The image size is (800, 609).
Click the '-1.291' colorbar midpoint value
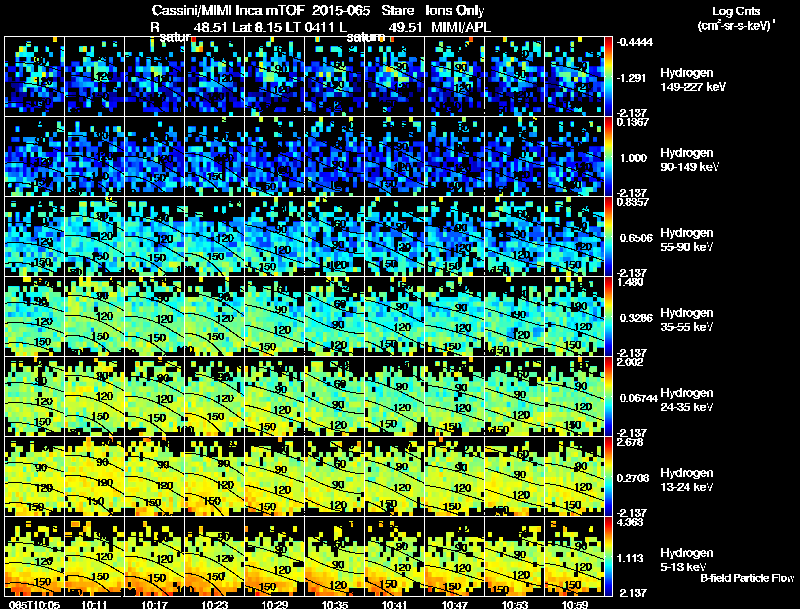632,78
